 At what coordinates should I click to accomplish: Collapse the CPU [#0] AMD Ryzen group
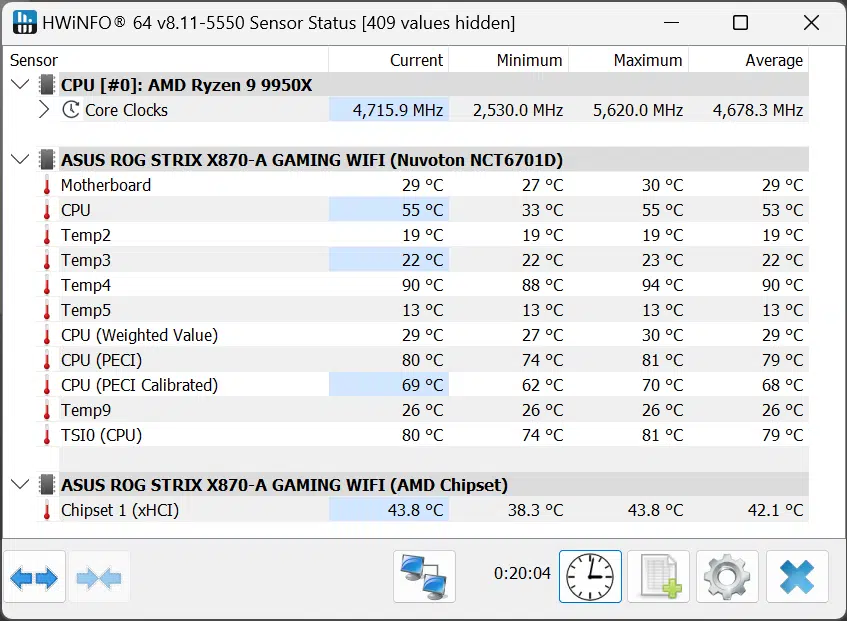pos(20,84)
